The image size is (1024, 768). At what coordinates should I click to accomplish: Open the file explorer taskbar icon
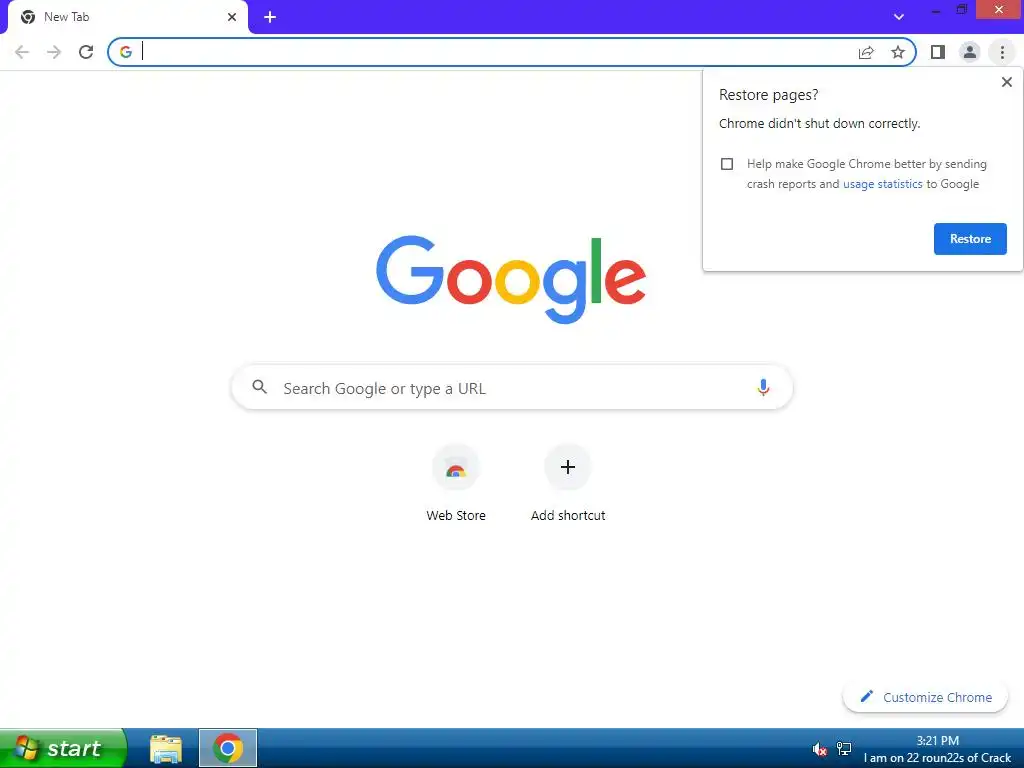pos(166,749)
